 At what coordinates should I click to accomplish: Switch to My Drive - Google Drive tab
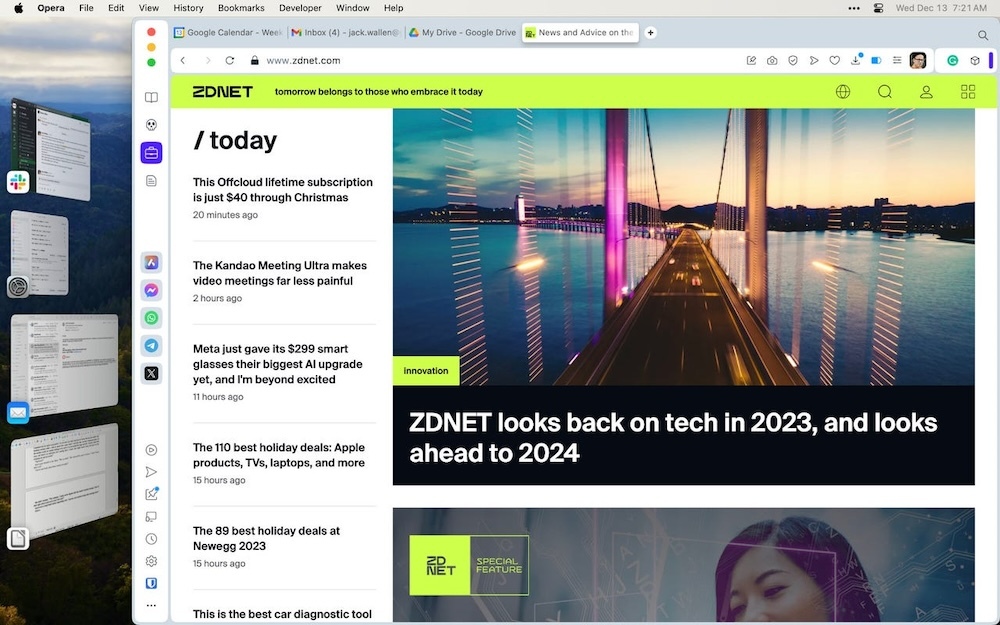(462, 33)
